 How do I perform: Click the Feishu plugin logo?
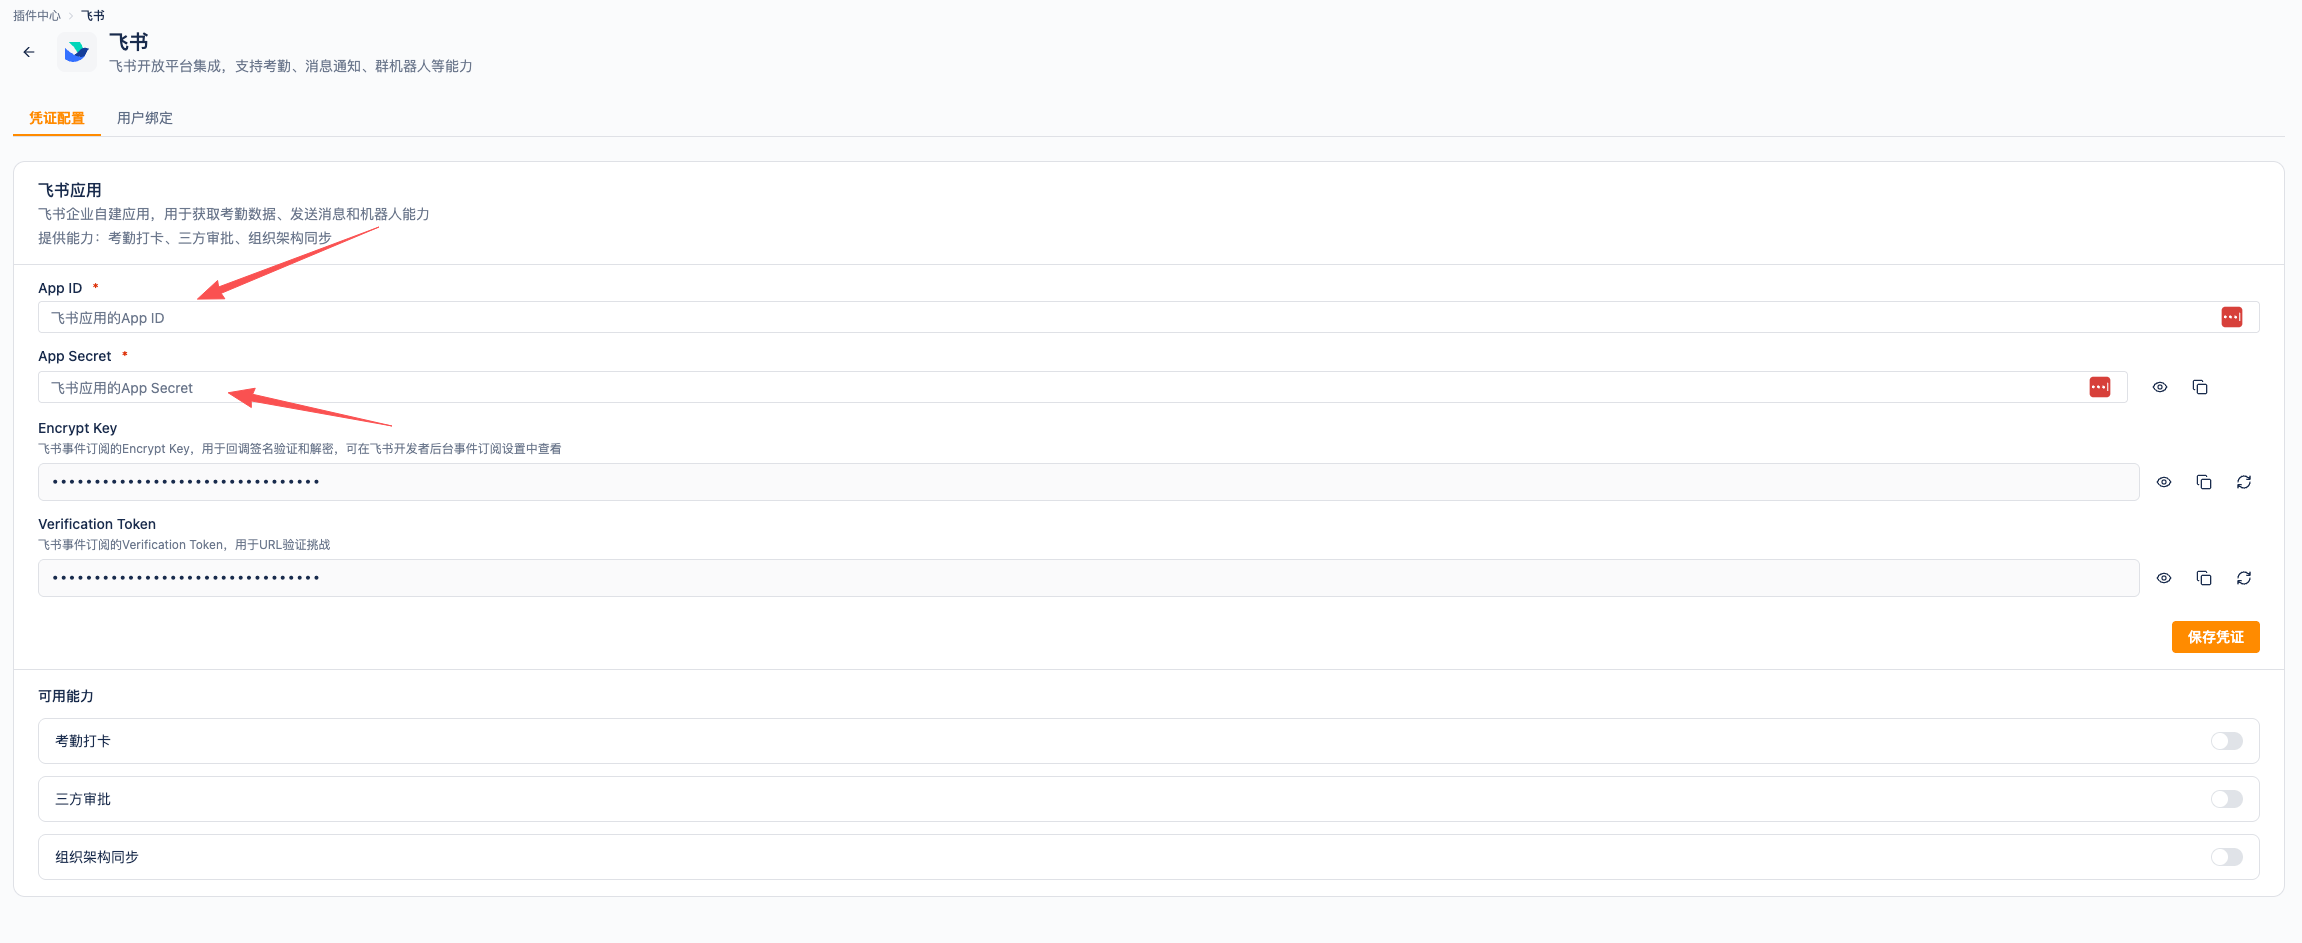77,52
